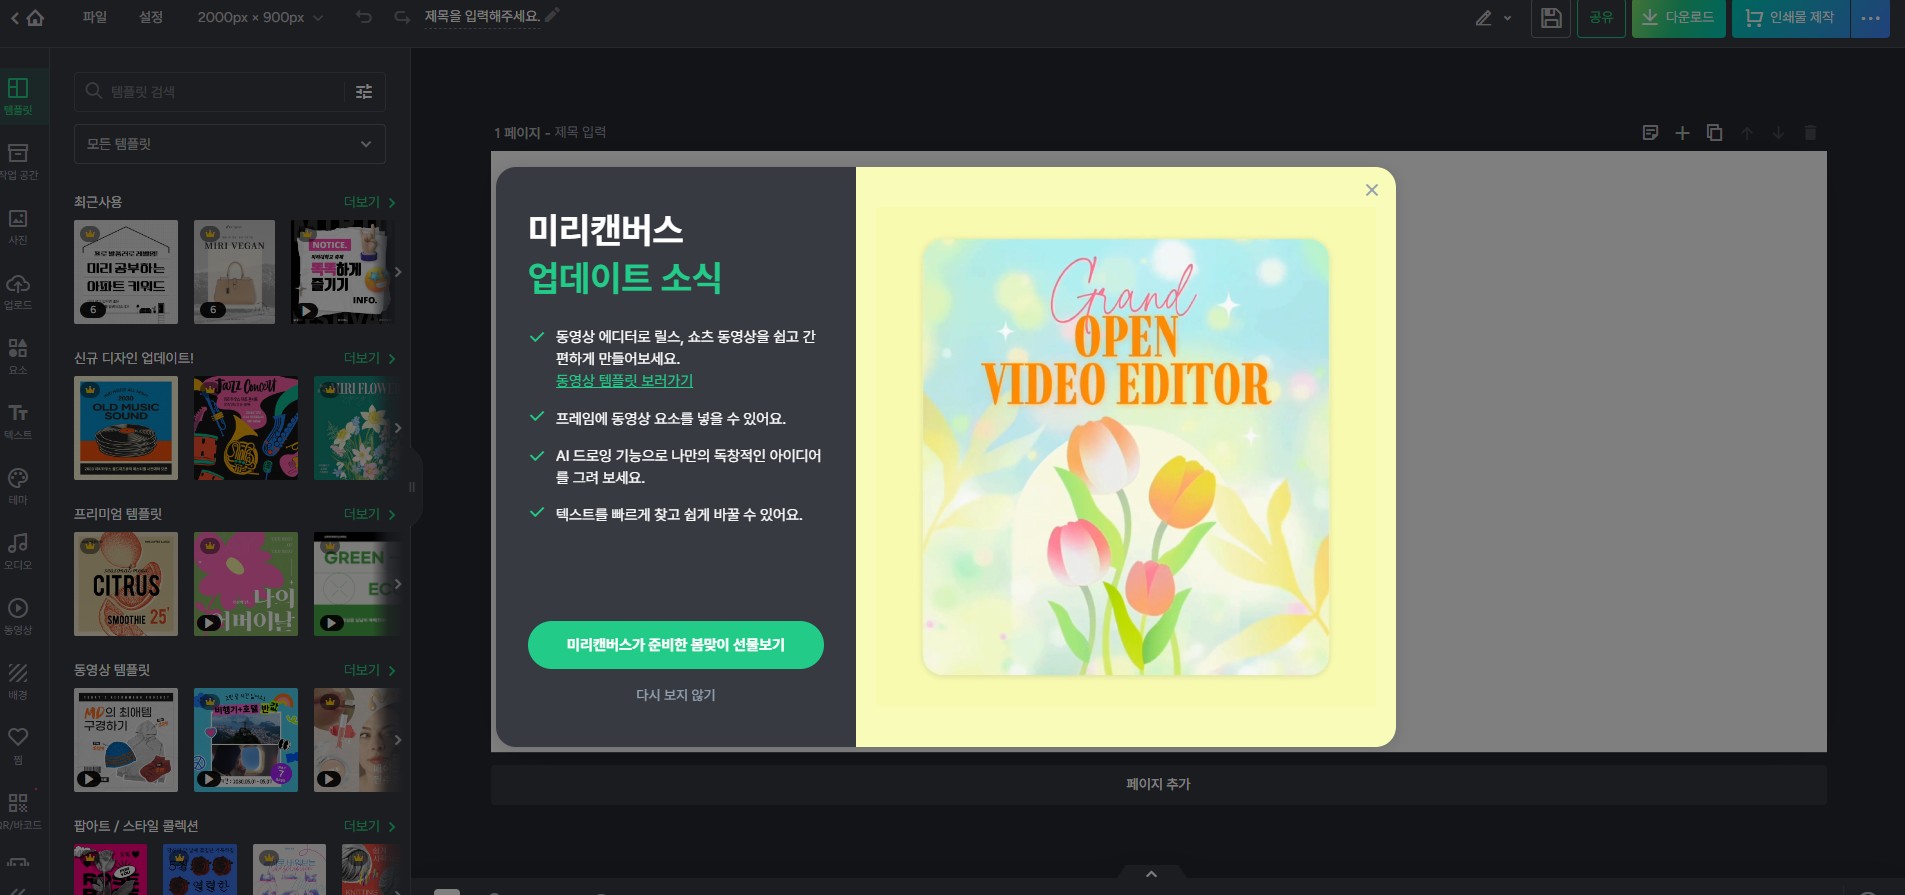The height and width of the screenshot is (895, 1905).
Task: Click the 다운로드 button
Action: pos(1678,18)
